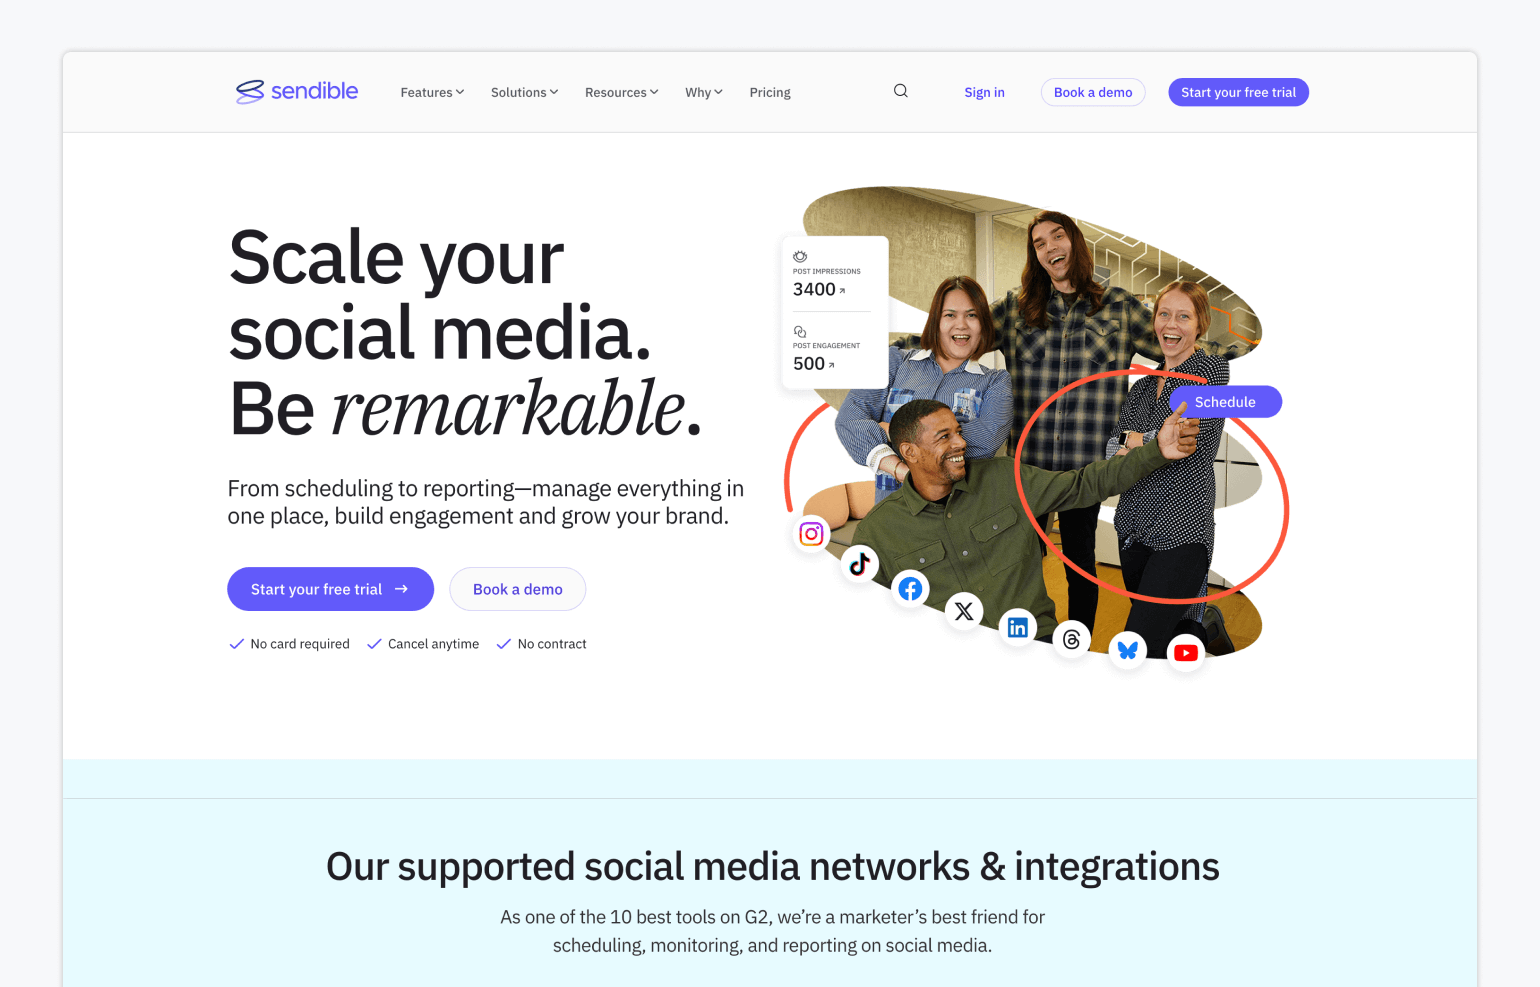The height and width of the screenshot is (987, 1540).
Task: Select the LinkedIn icon
Action: (1018, 628)
